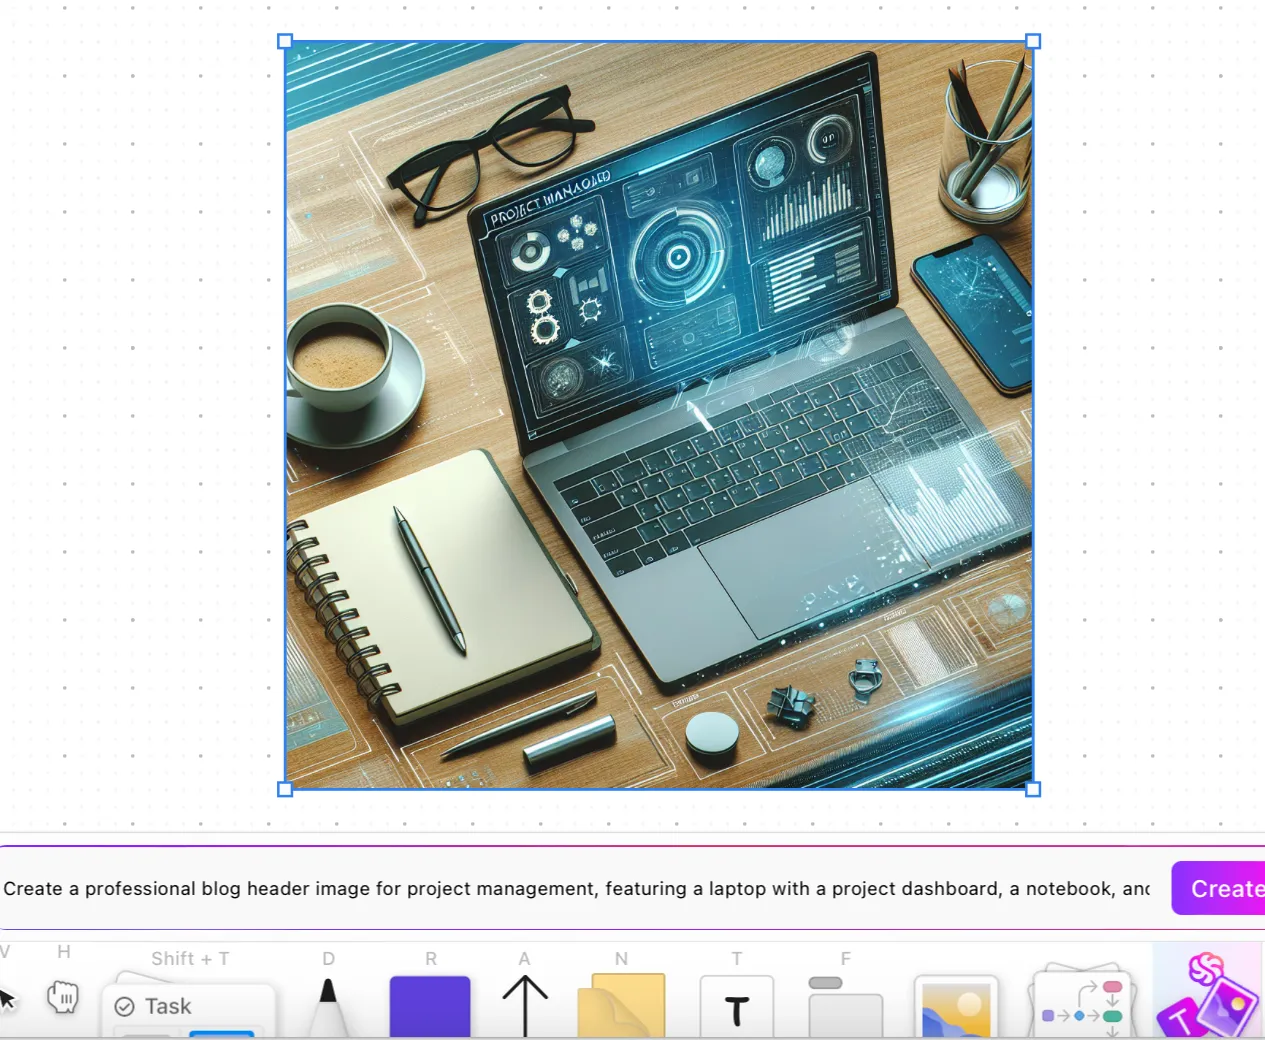Select the arrow connector tool
Image resolution: width=1265 pixels, height=1040 pixels.
(524, 1006)
